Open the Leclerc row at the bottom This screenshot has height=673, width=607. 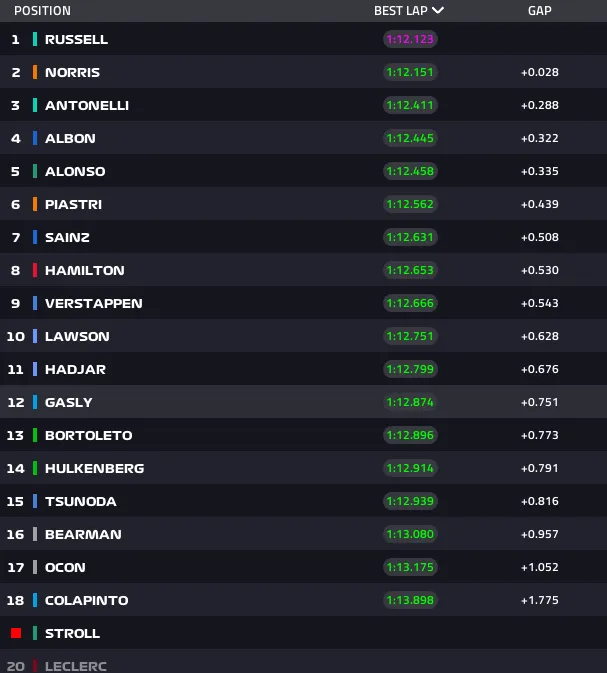pos(304,661)
